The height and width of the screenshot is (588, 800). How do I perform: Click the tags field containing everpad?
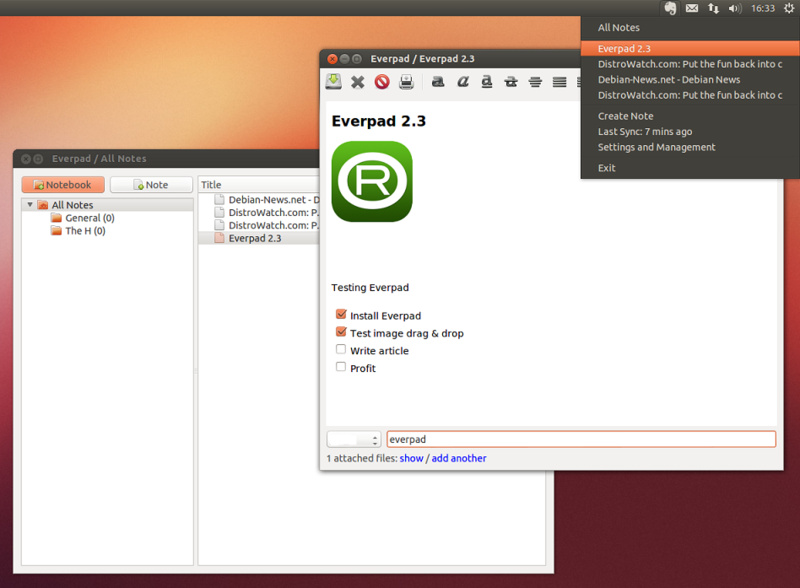click(581, 439)
